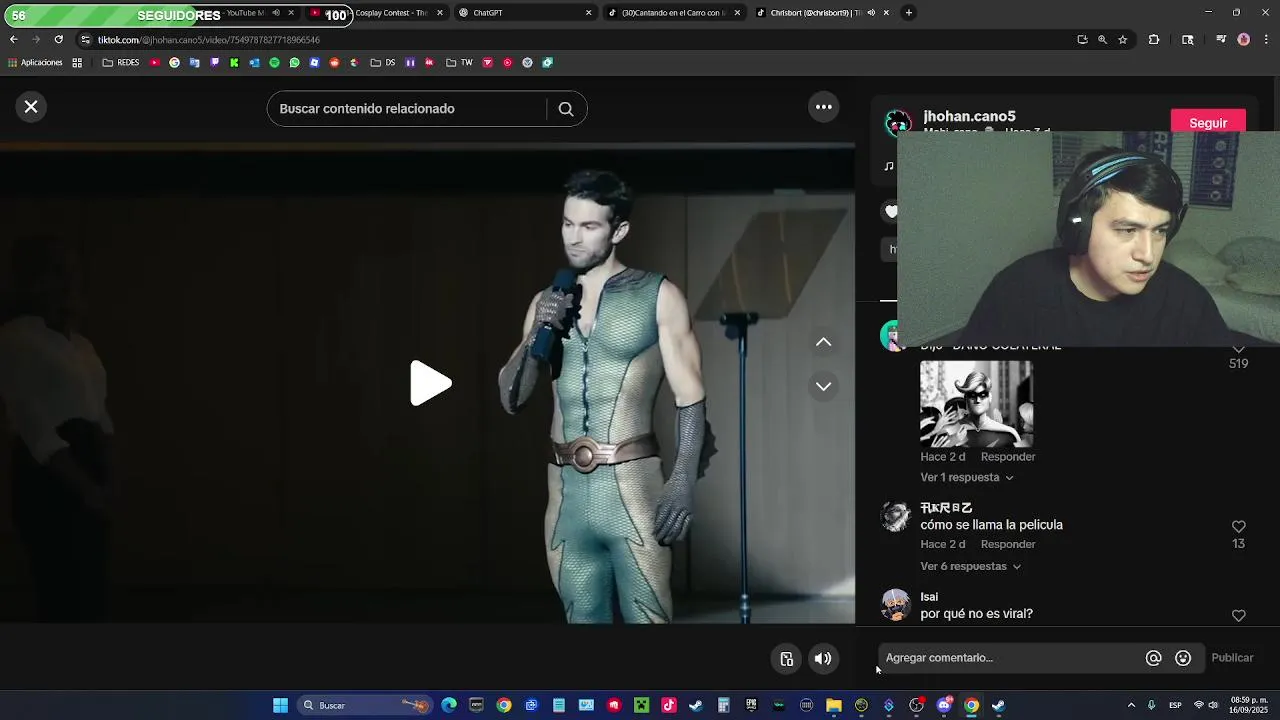Go to next video with down chevron

point(823,386)
